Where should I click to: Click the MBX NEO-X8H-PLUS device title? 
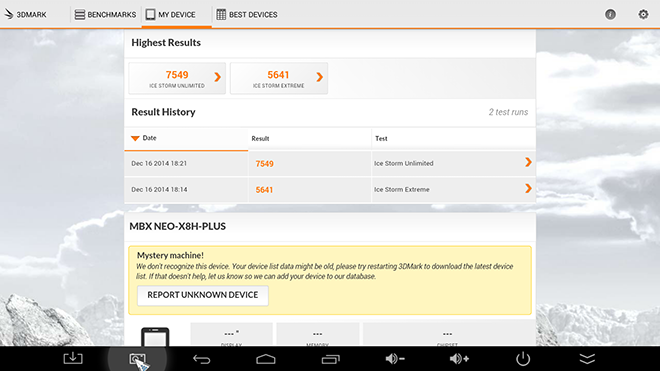coord(178,226)
